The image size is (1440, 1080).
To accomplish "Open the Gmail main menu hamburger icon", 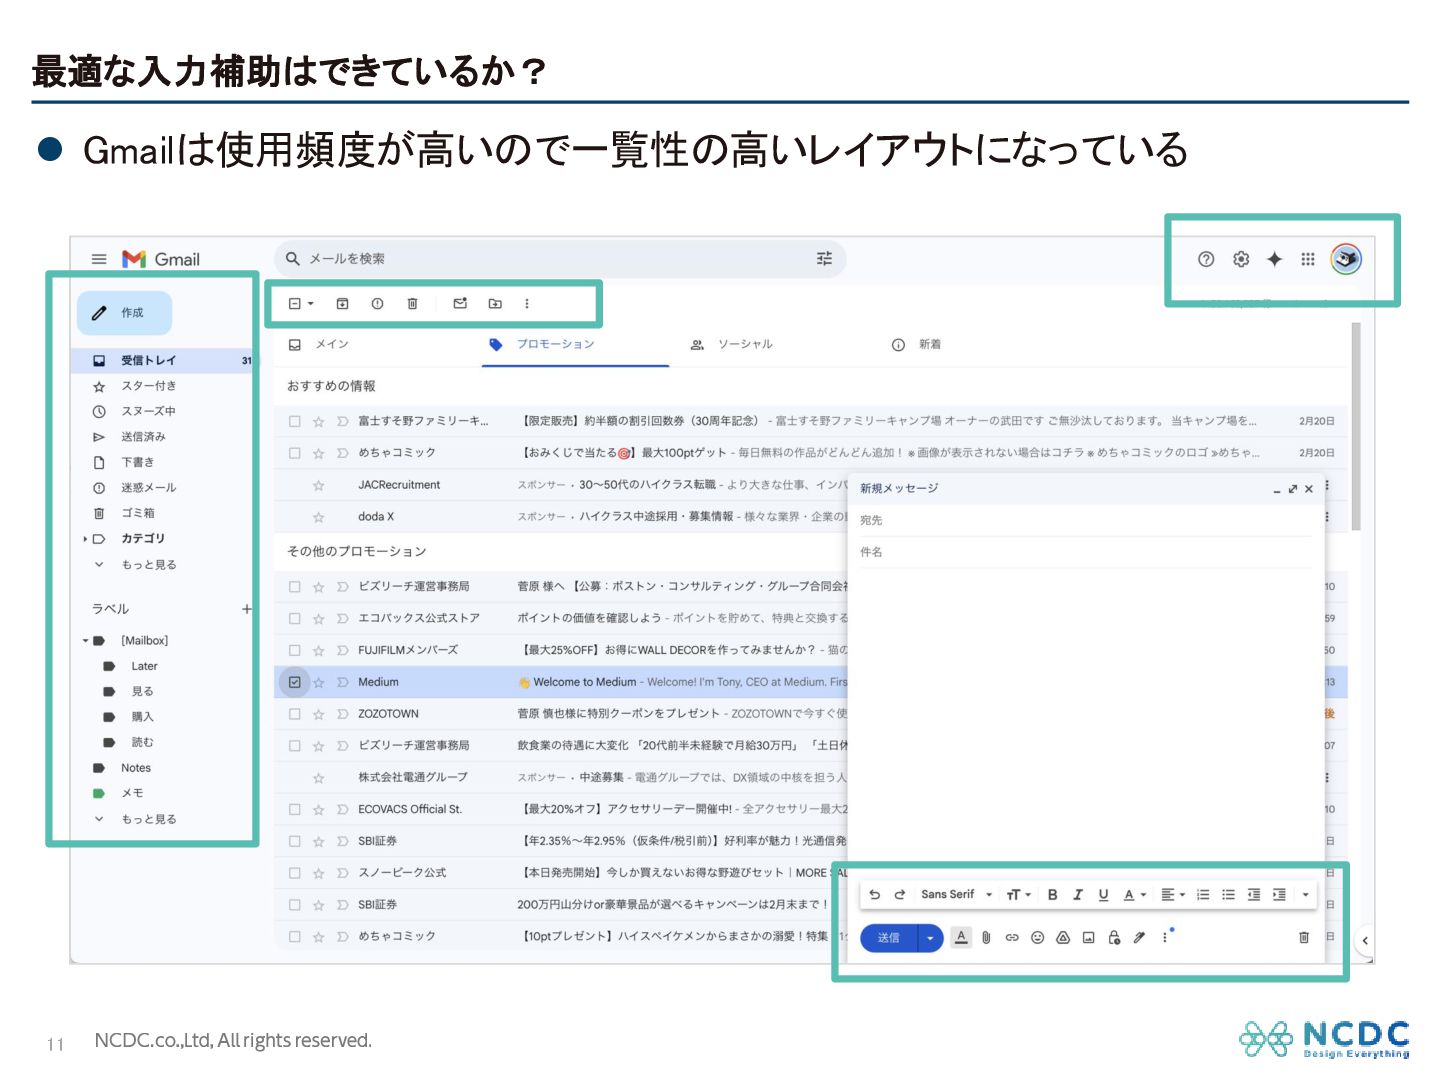I will click(x=99, y=259).
